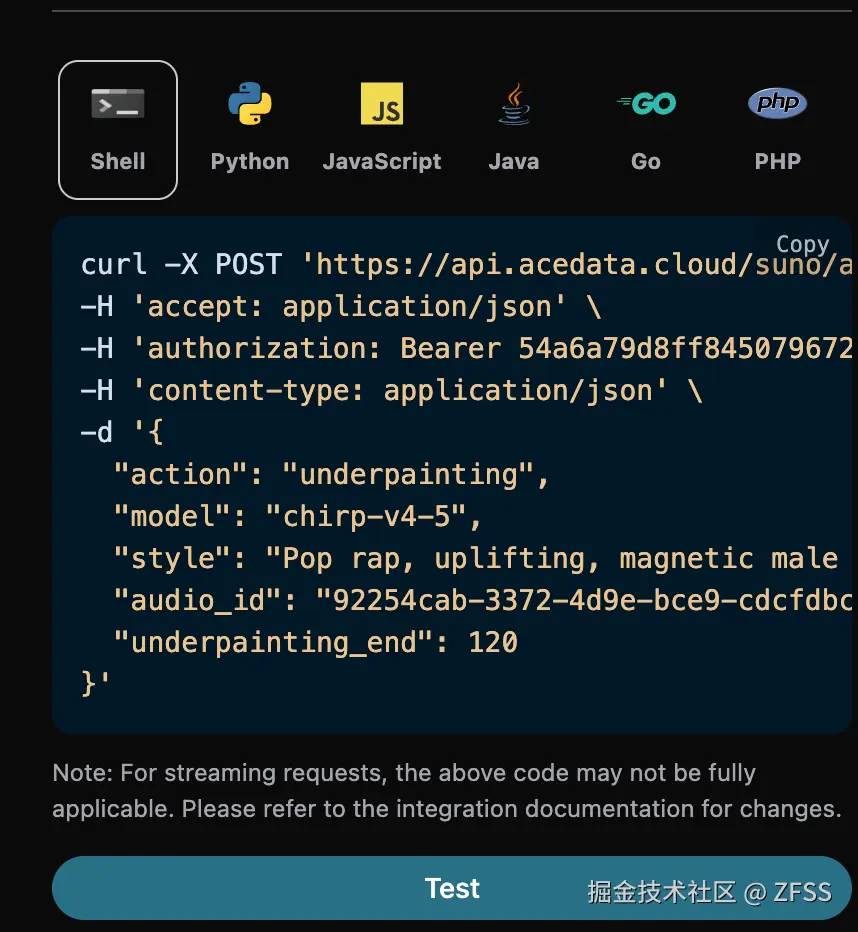Viewport: 858px width, 932px height.
Task: Select the PHP logo icon
Action: [778, 103]
